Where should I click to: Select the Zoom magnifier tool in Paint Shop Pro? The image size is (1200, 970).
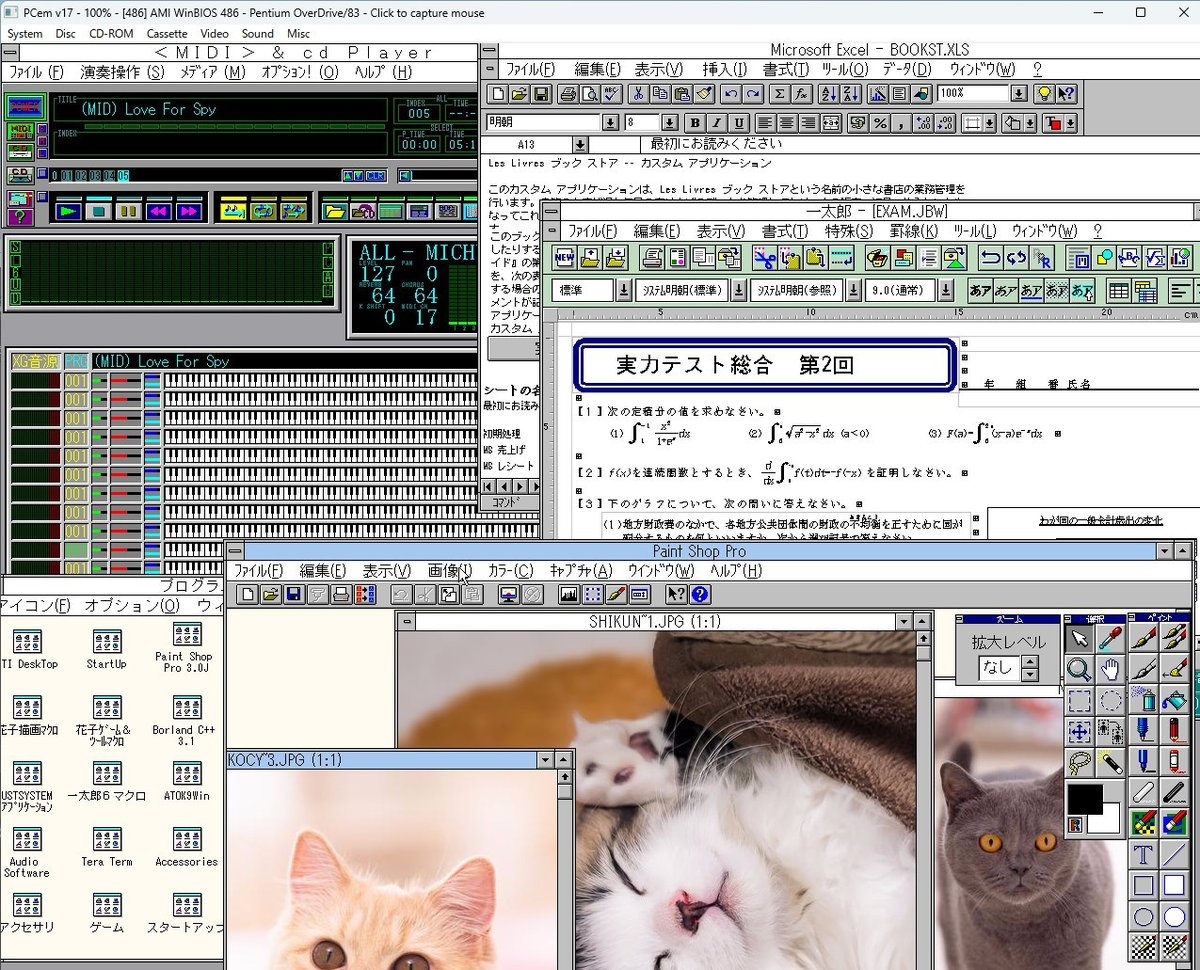(1077, 670)
